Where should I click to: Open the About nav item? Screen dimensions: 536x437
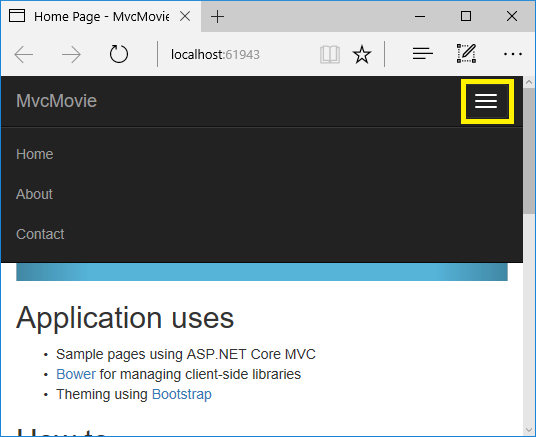34,194
